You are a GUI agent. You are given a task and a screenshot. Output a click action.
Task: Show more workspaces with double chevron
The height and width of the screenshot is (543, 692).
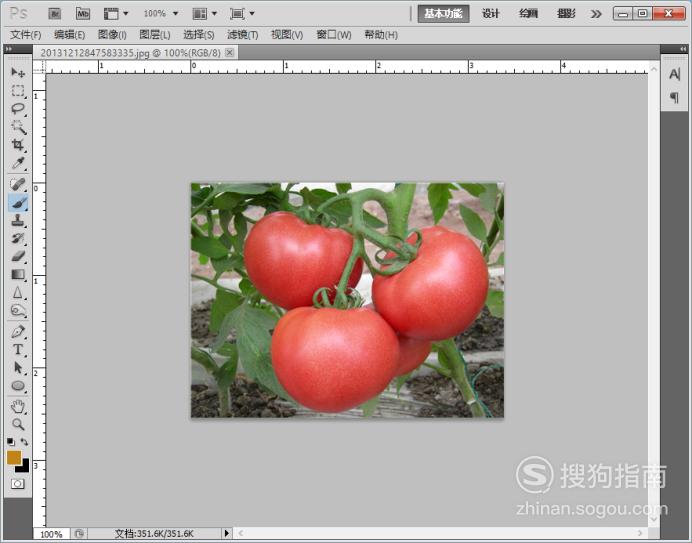(596, 14)
